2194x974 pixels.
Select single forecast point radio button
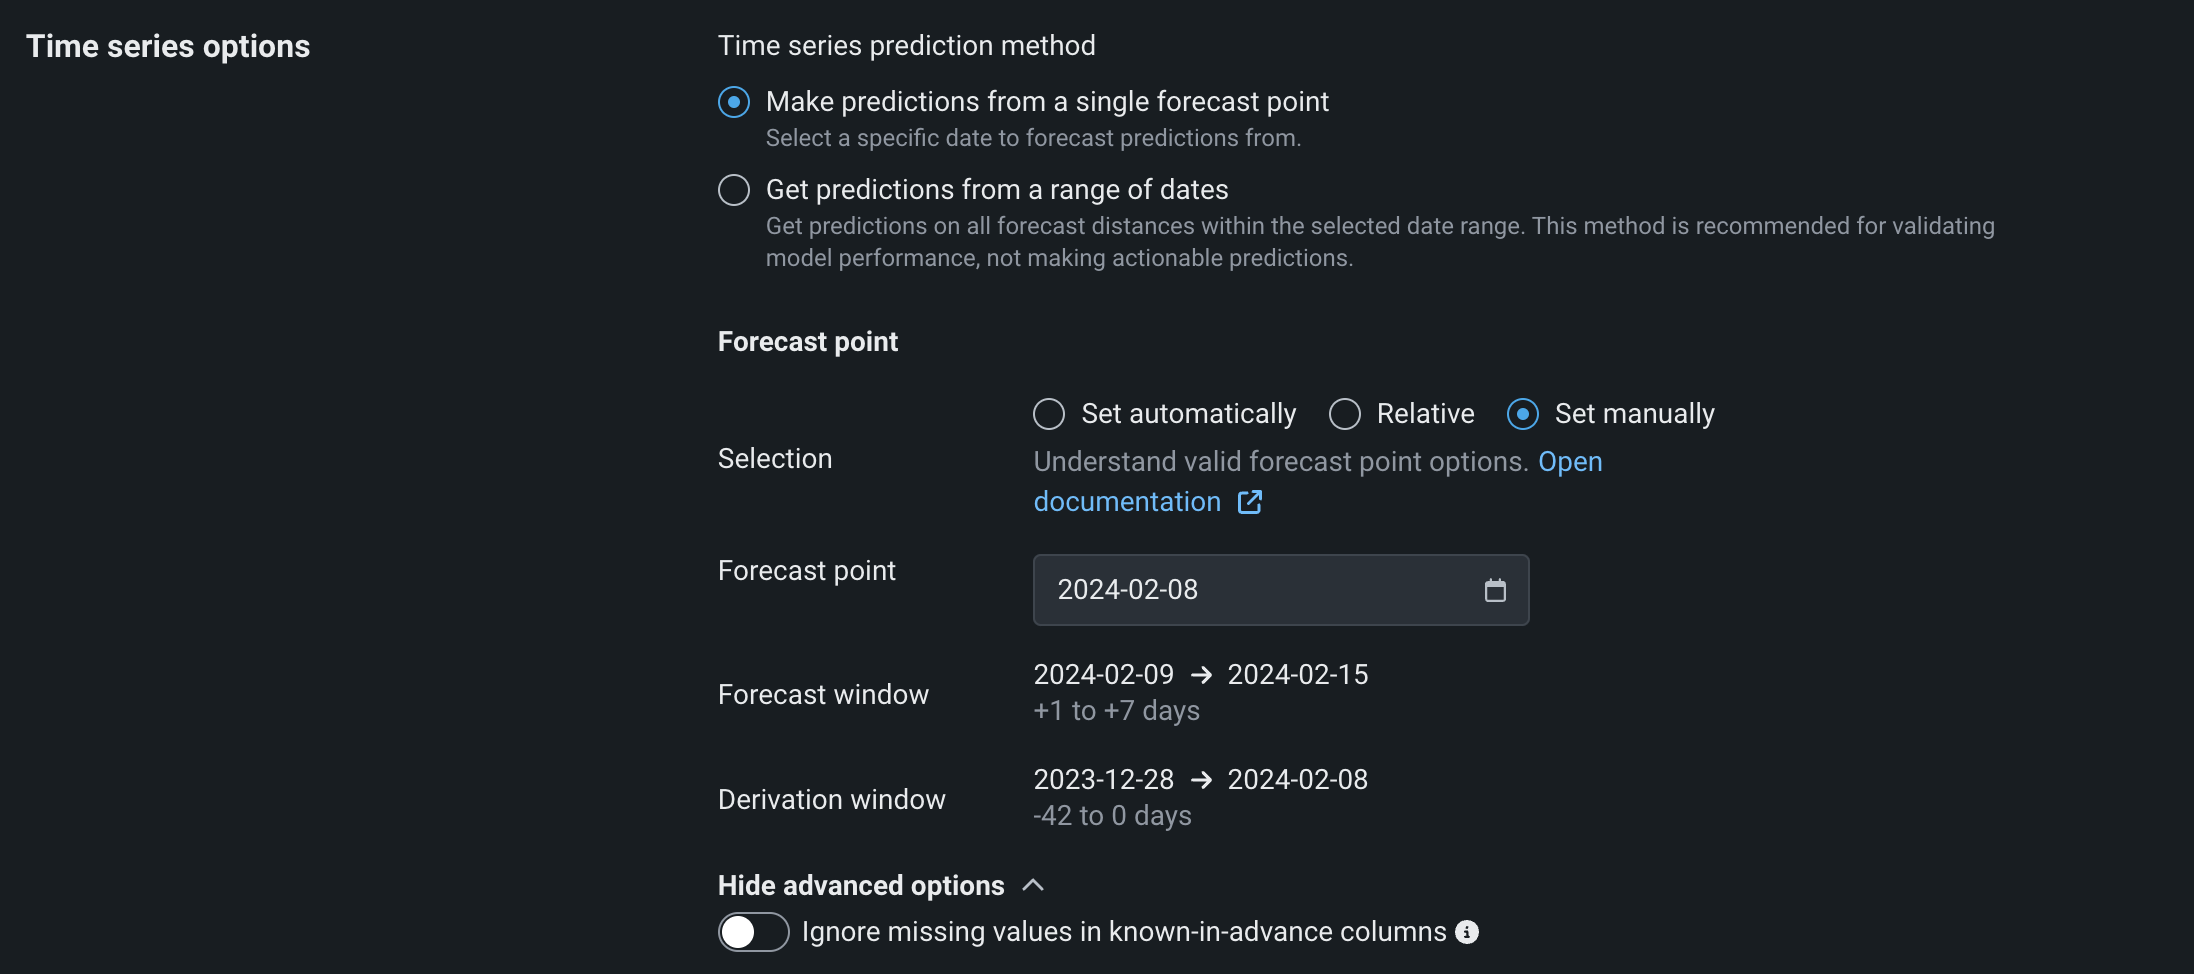(734, 102)
